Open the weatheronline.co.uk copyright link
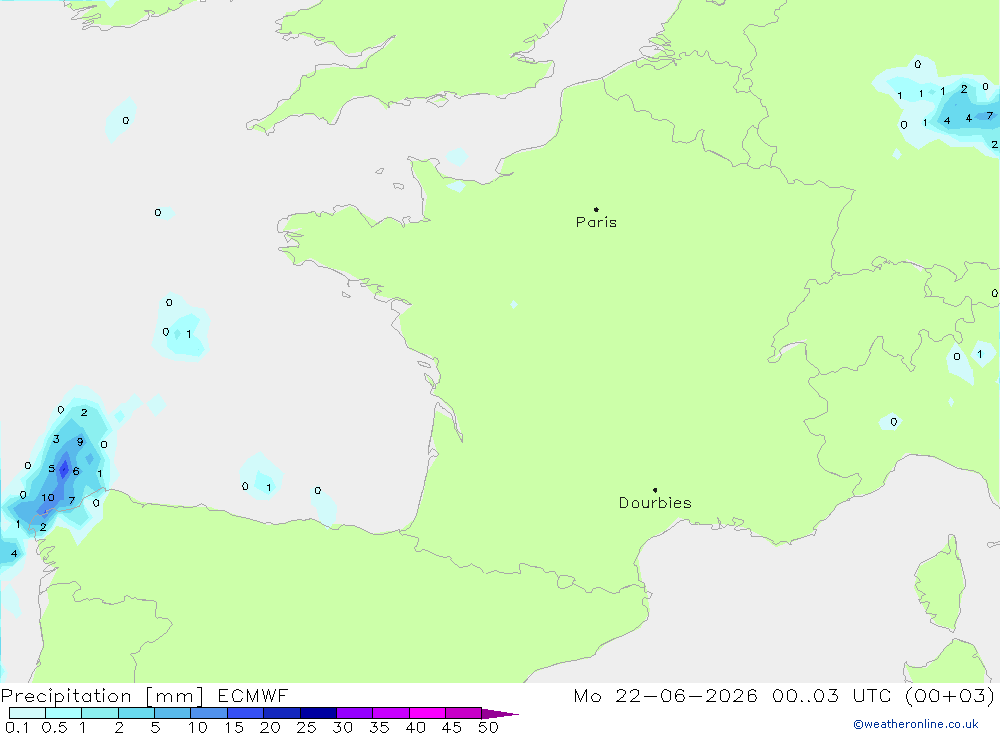 click(916, 724)
